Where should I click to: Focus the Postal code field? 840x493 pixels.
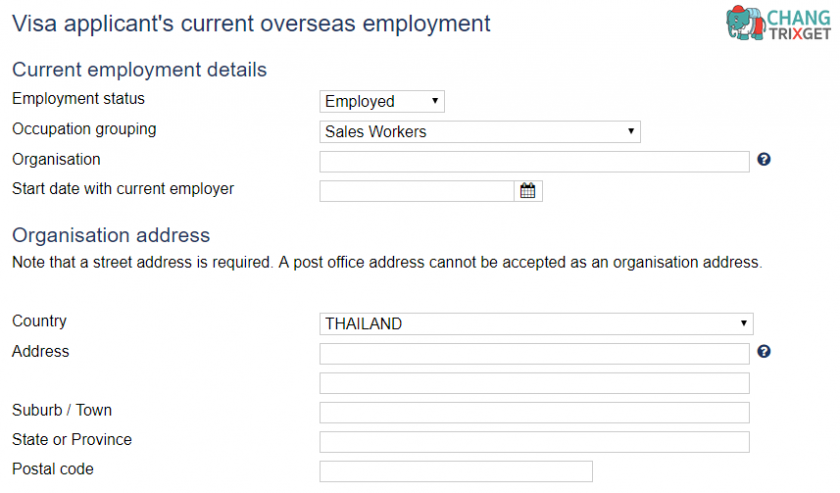tap(456, 472)
